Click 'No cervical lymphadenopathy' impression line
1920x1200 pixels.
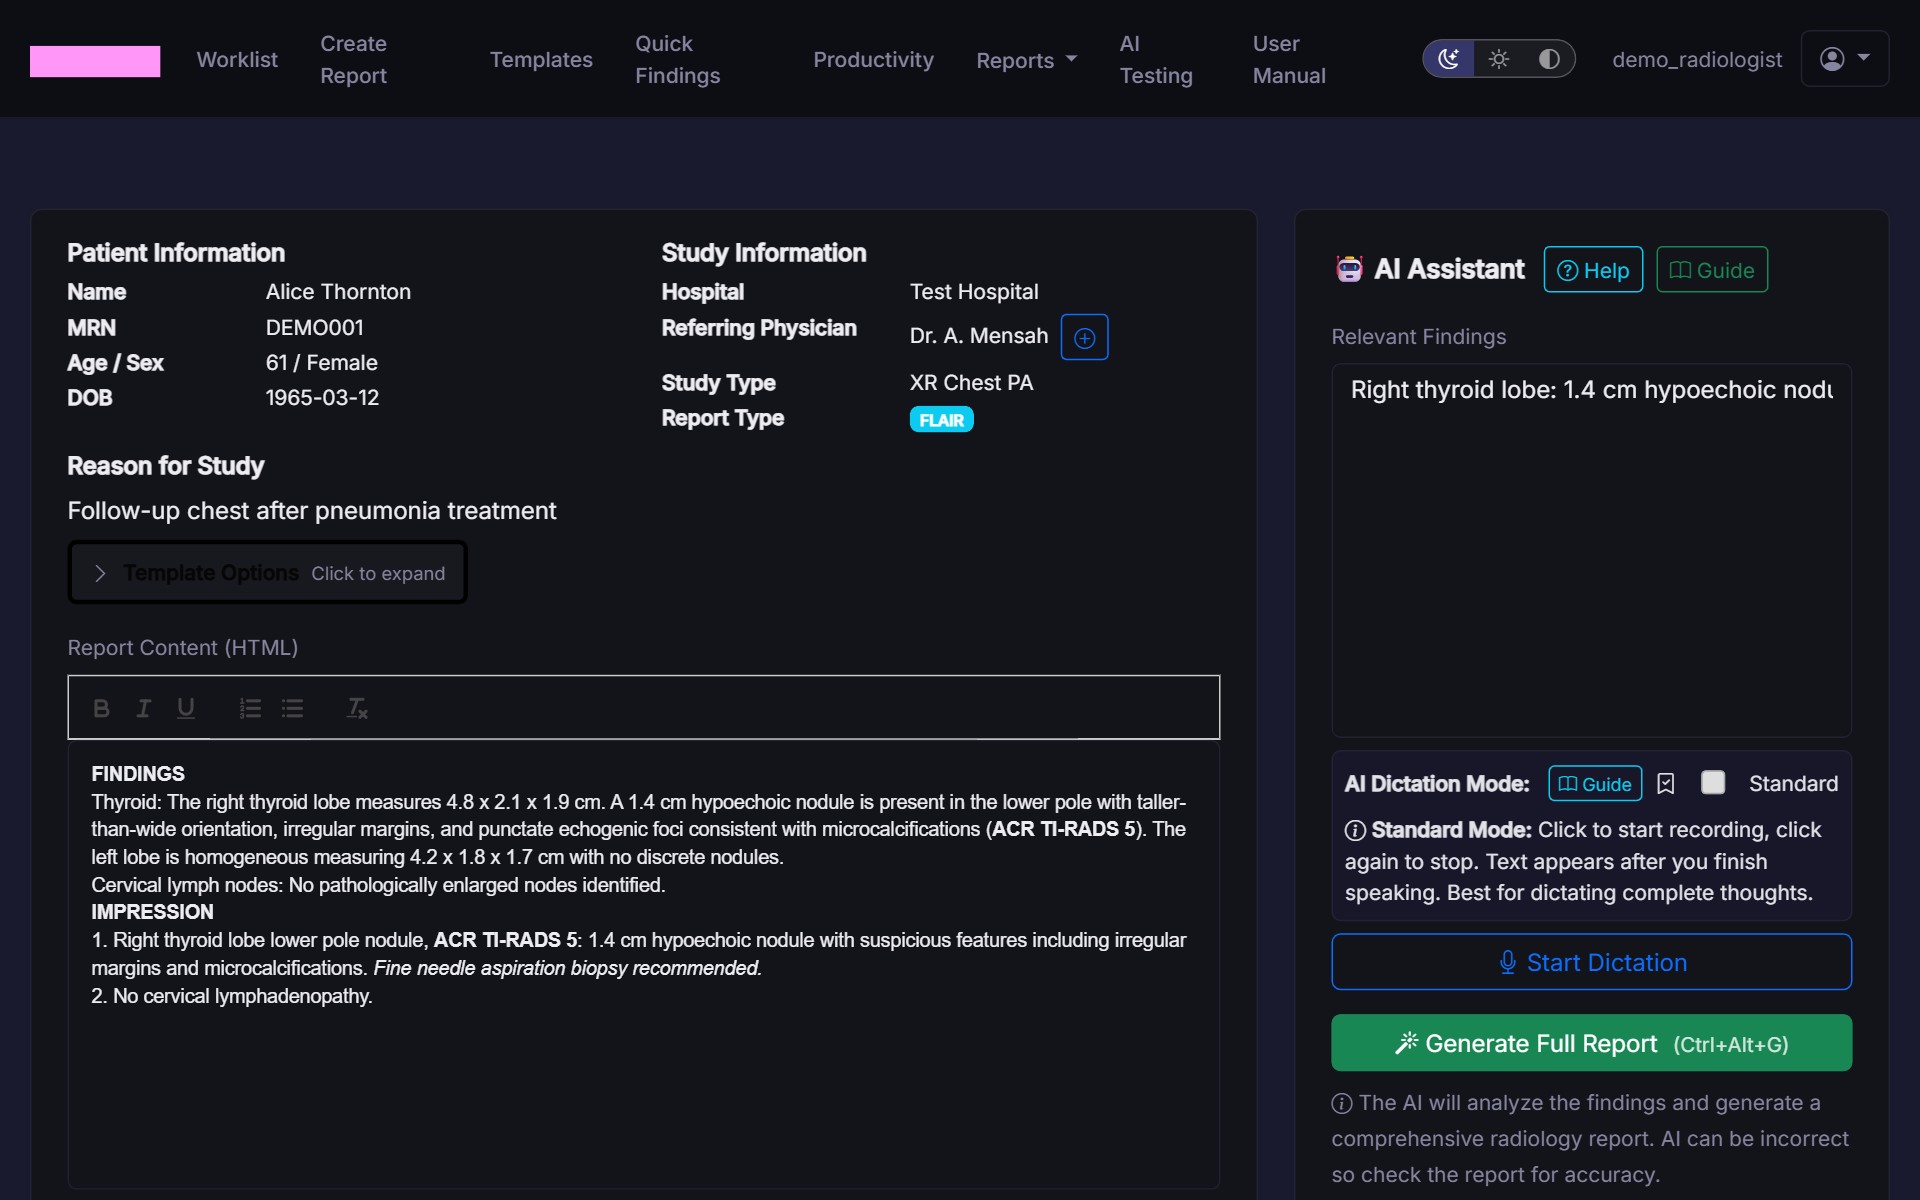click(x=231, y=996)
